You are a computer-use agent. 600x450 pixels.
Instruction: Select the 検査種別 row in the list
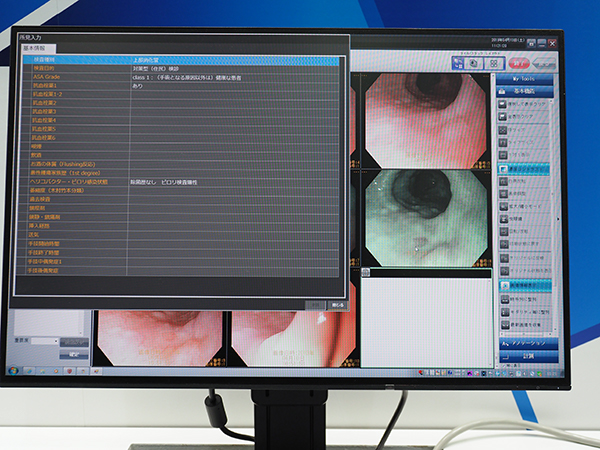pos(70,60)
